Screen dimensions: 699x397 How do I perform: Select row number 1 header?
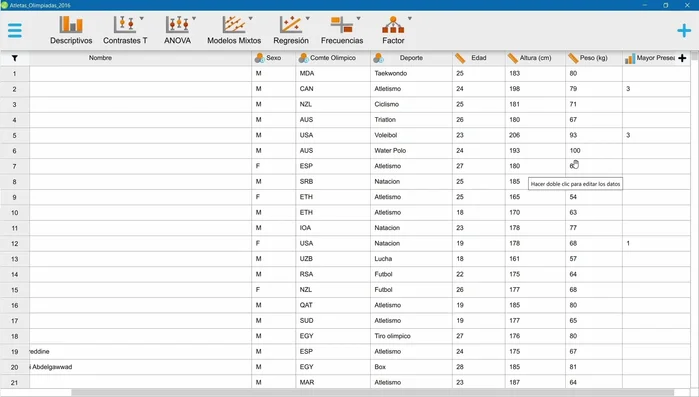pos(15,74)
